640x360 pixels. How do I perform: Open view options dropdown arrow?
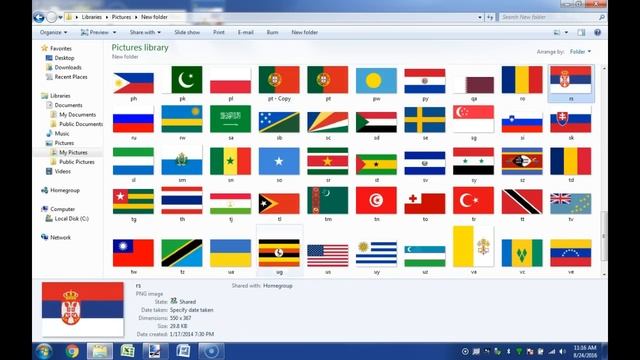point(566,32)
